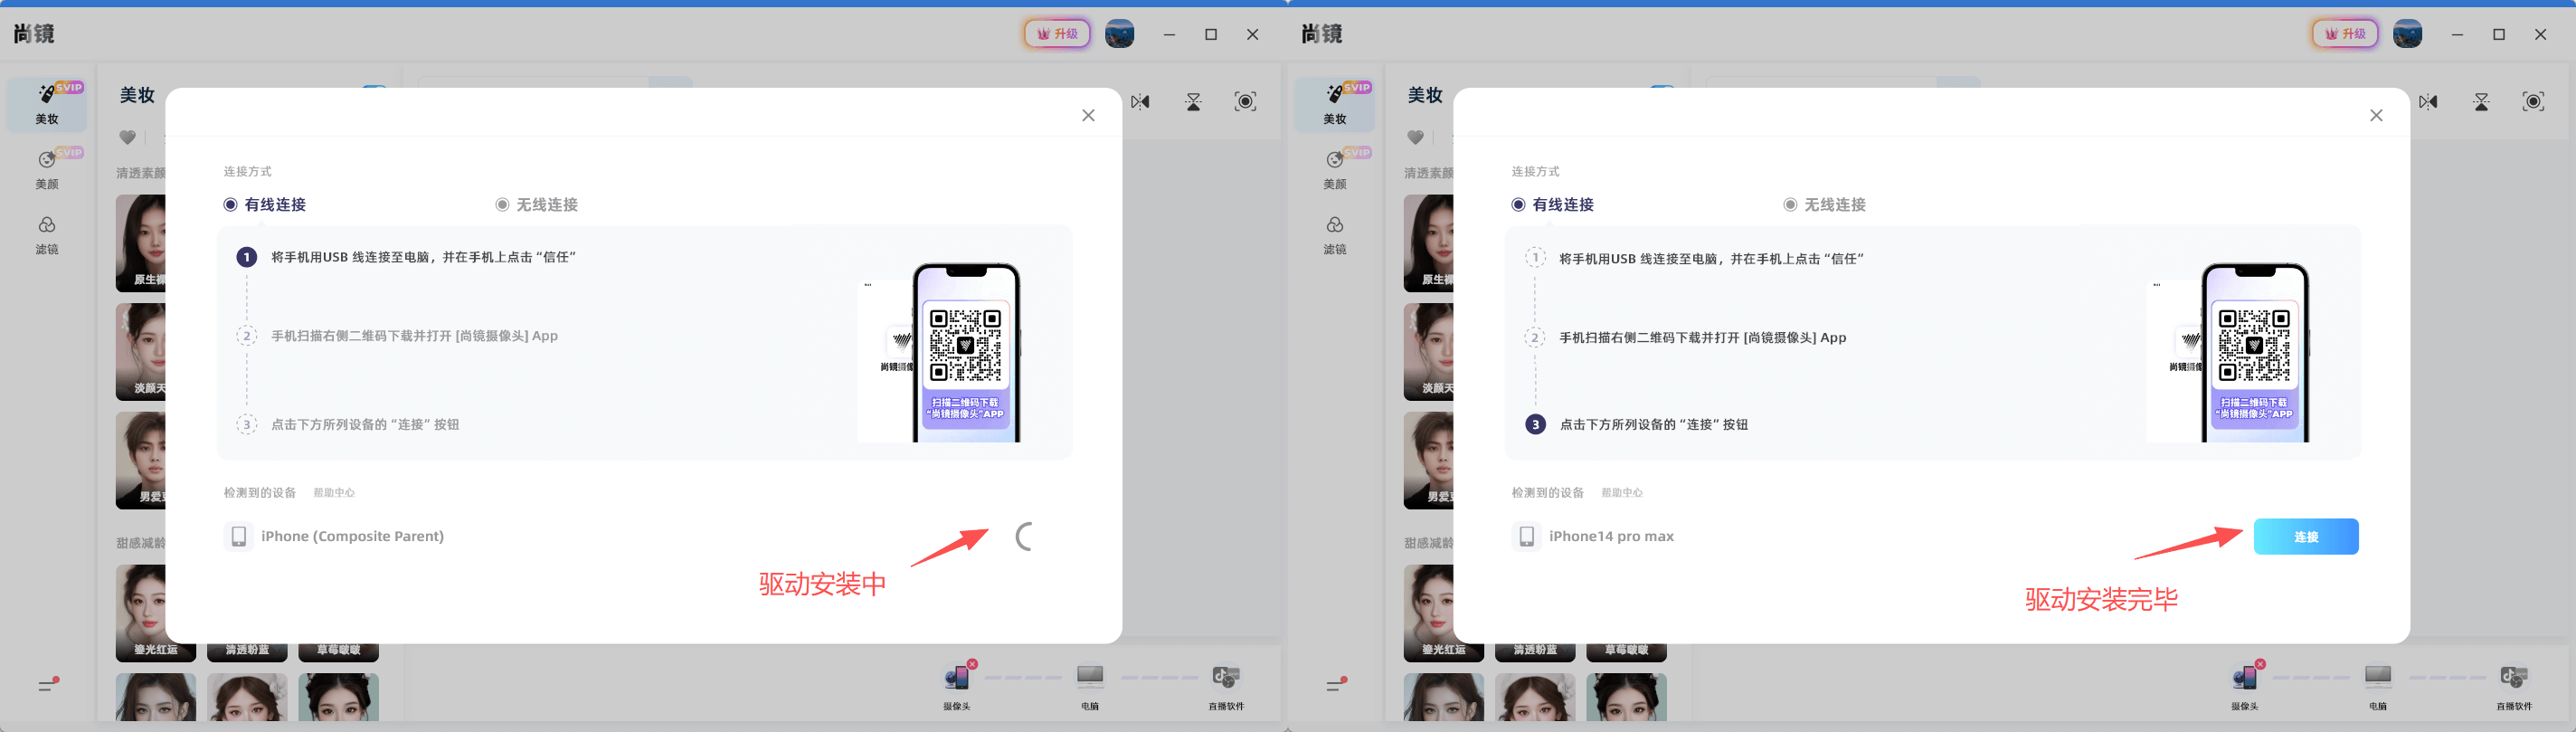Screen dimensions: 2576x732
Task: Open 美妆 sidebar tab in iPhone14 pro max window
Action: [1335, 104]
